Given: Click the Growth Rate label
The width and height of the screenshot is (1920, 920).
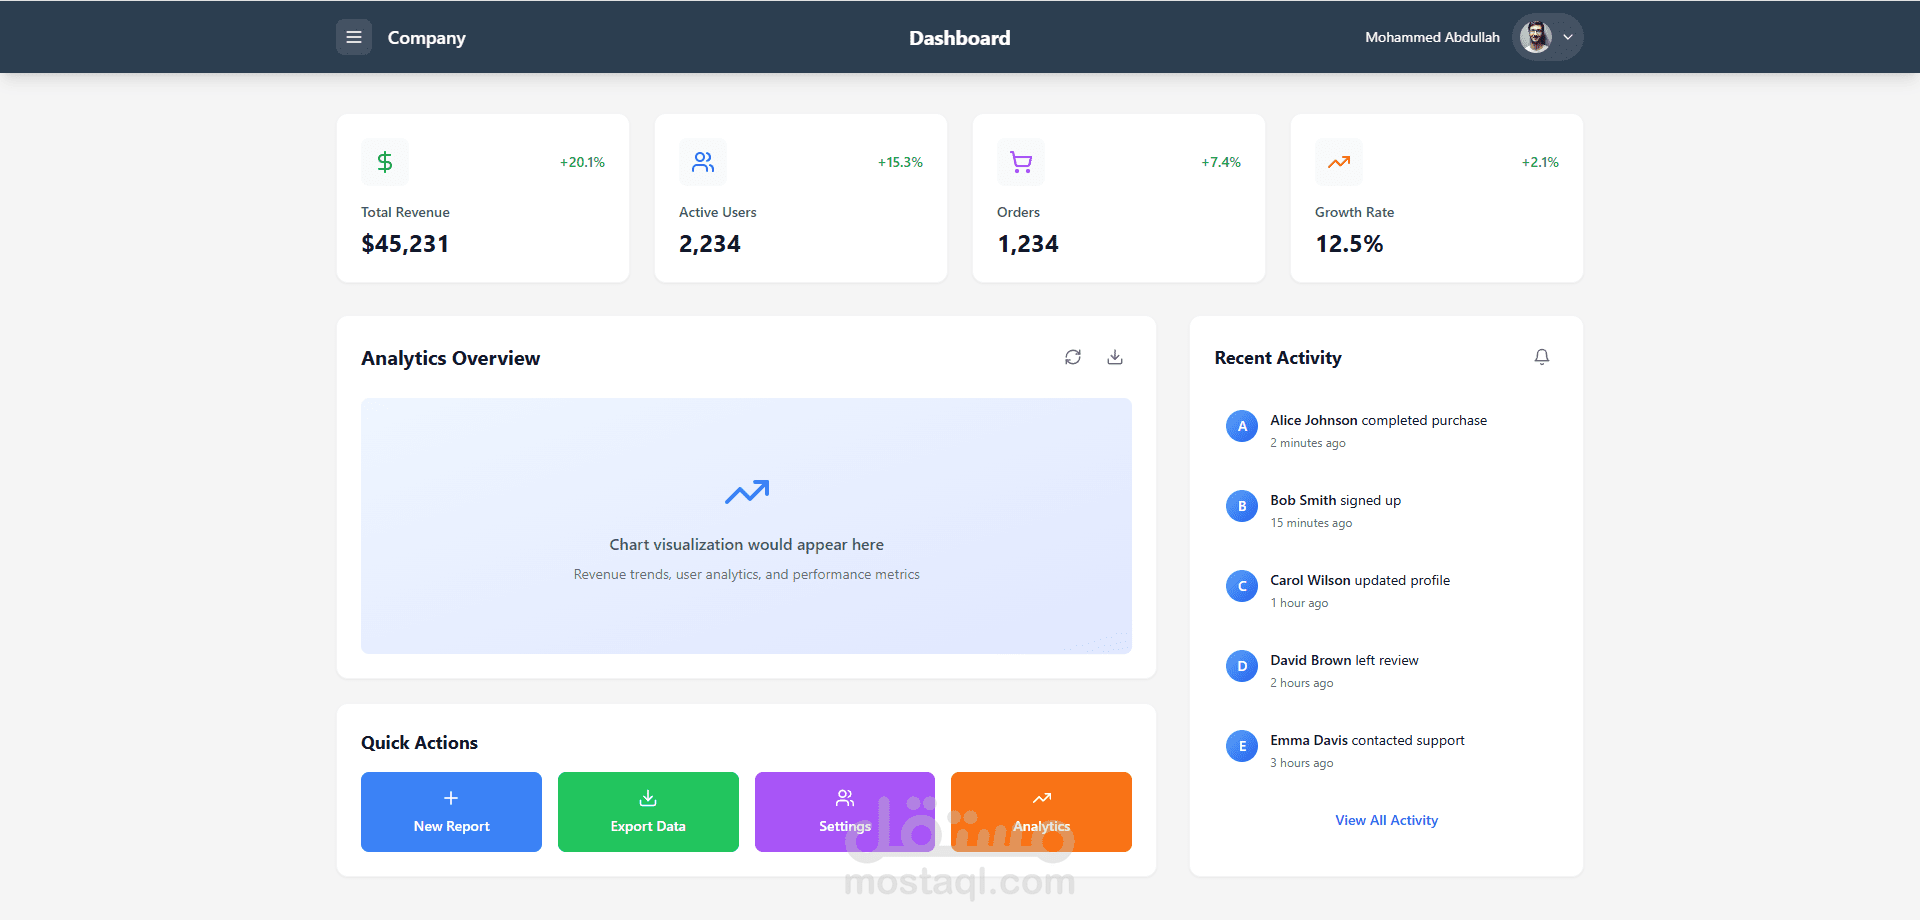Looking at the screenshot, I should (1354, 212).
